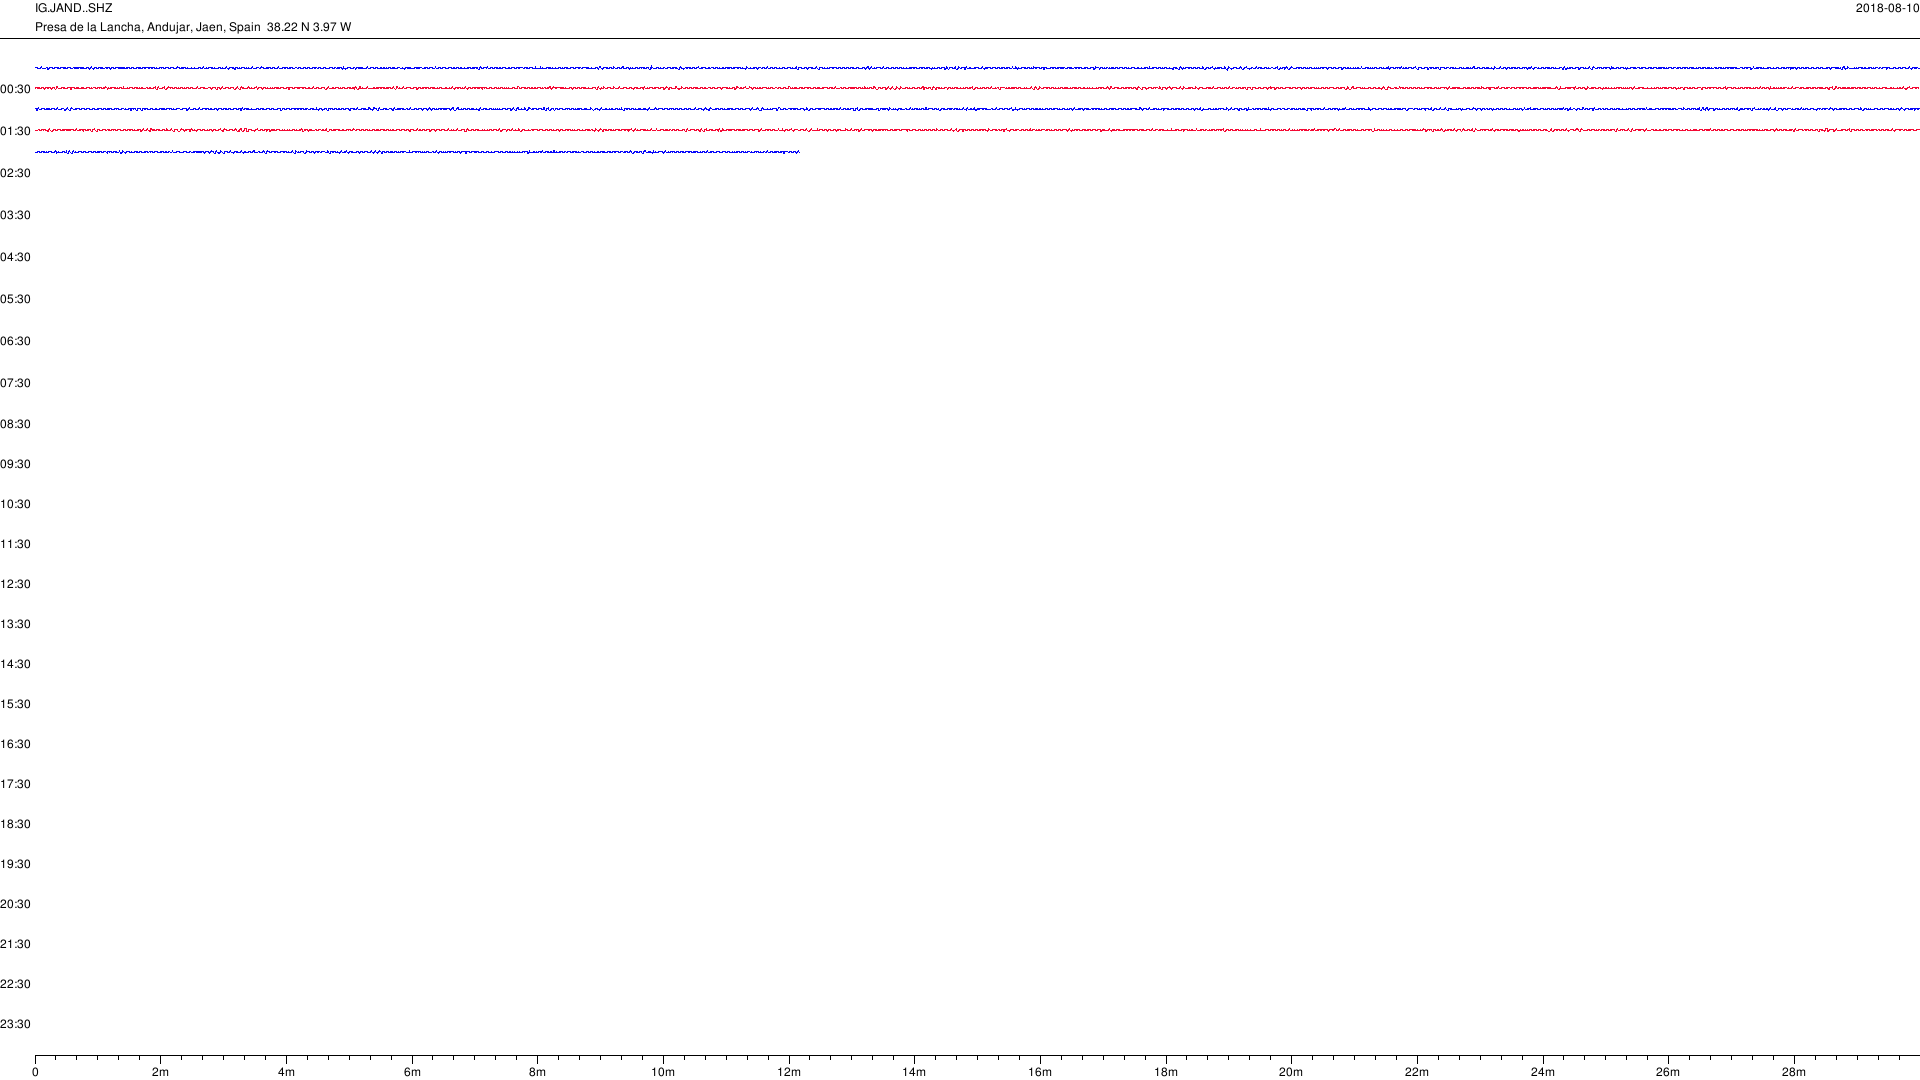Click the 28m axis label
Image resolution: width=1920 pixels, height=1080 pixels.
1794,1072
